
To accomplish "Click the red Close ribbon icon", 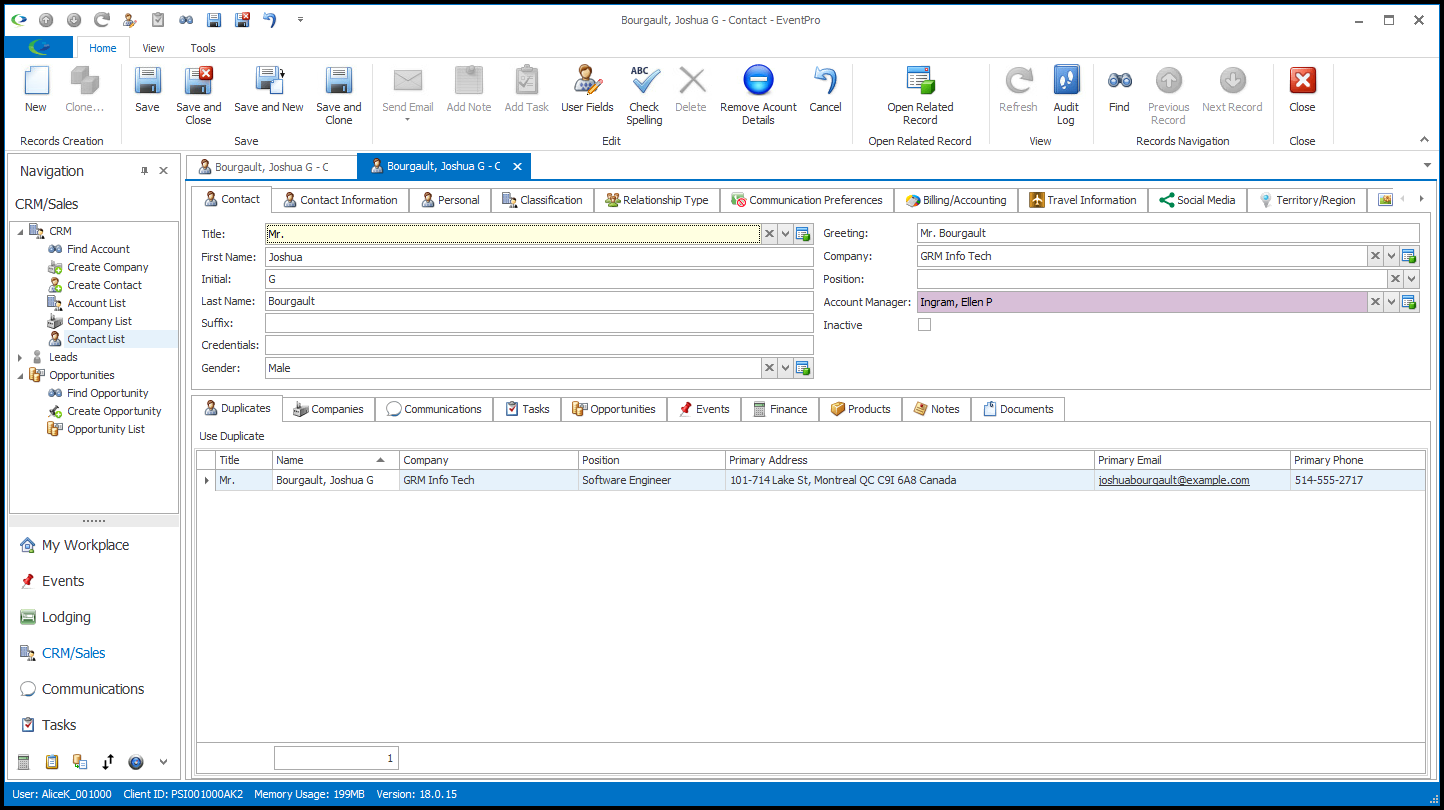I will coord(1302,81).
